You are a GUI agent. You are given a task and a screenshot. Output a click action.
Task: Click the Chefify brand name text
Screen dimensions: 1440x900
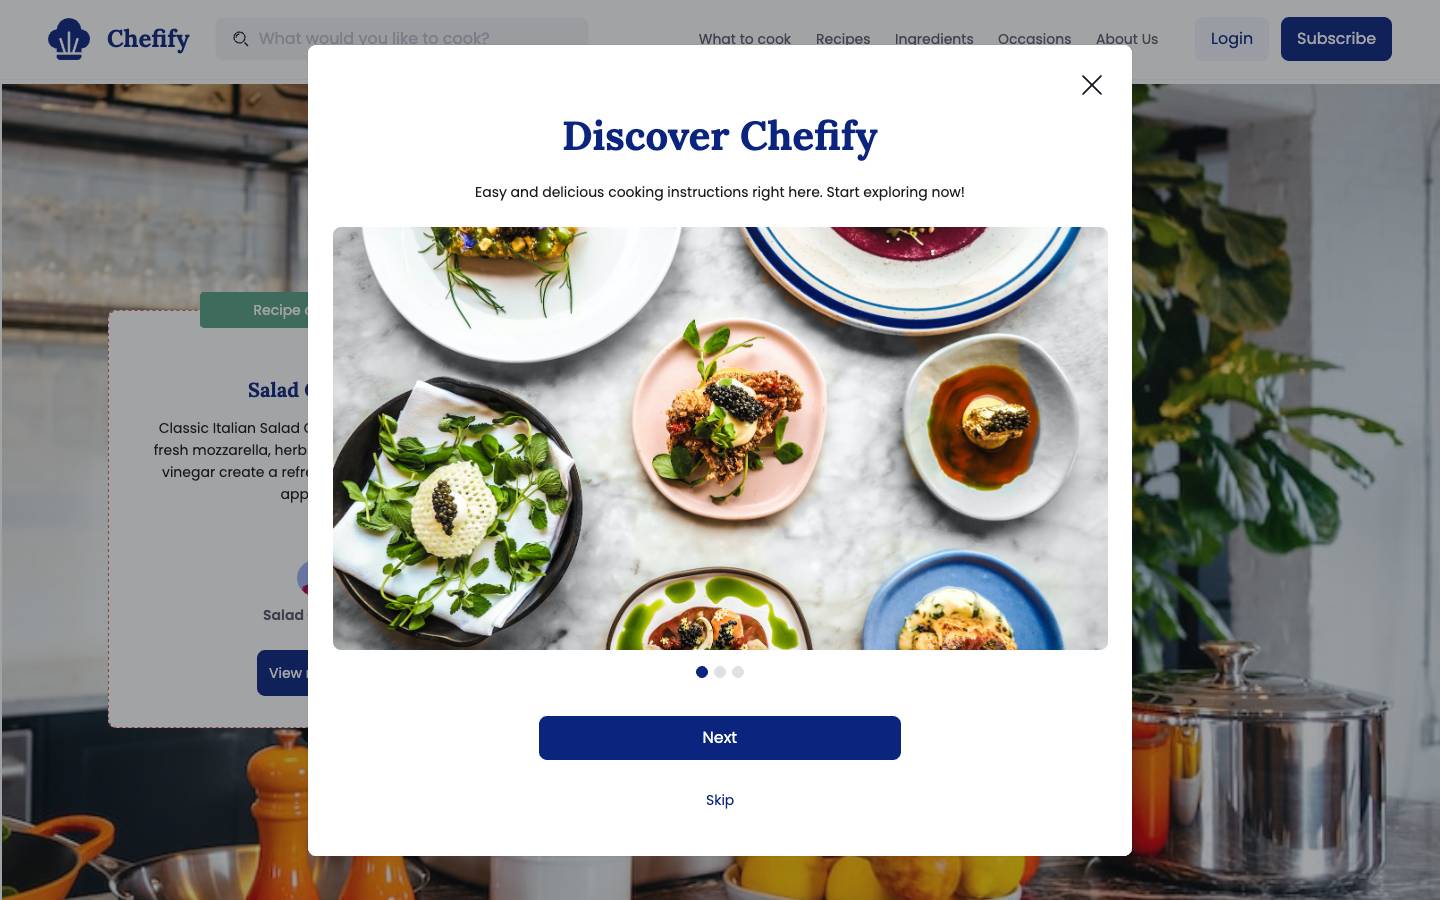click(148, 39)
